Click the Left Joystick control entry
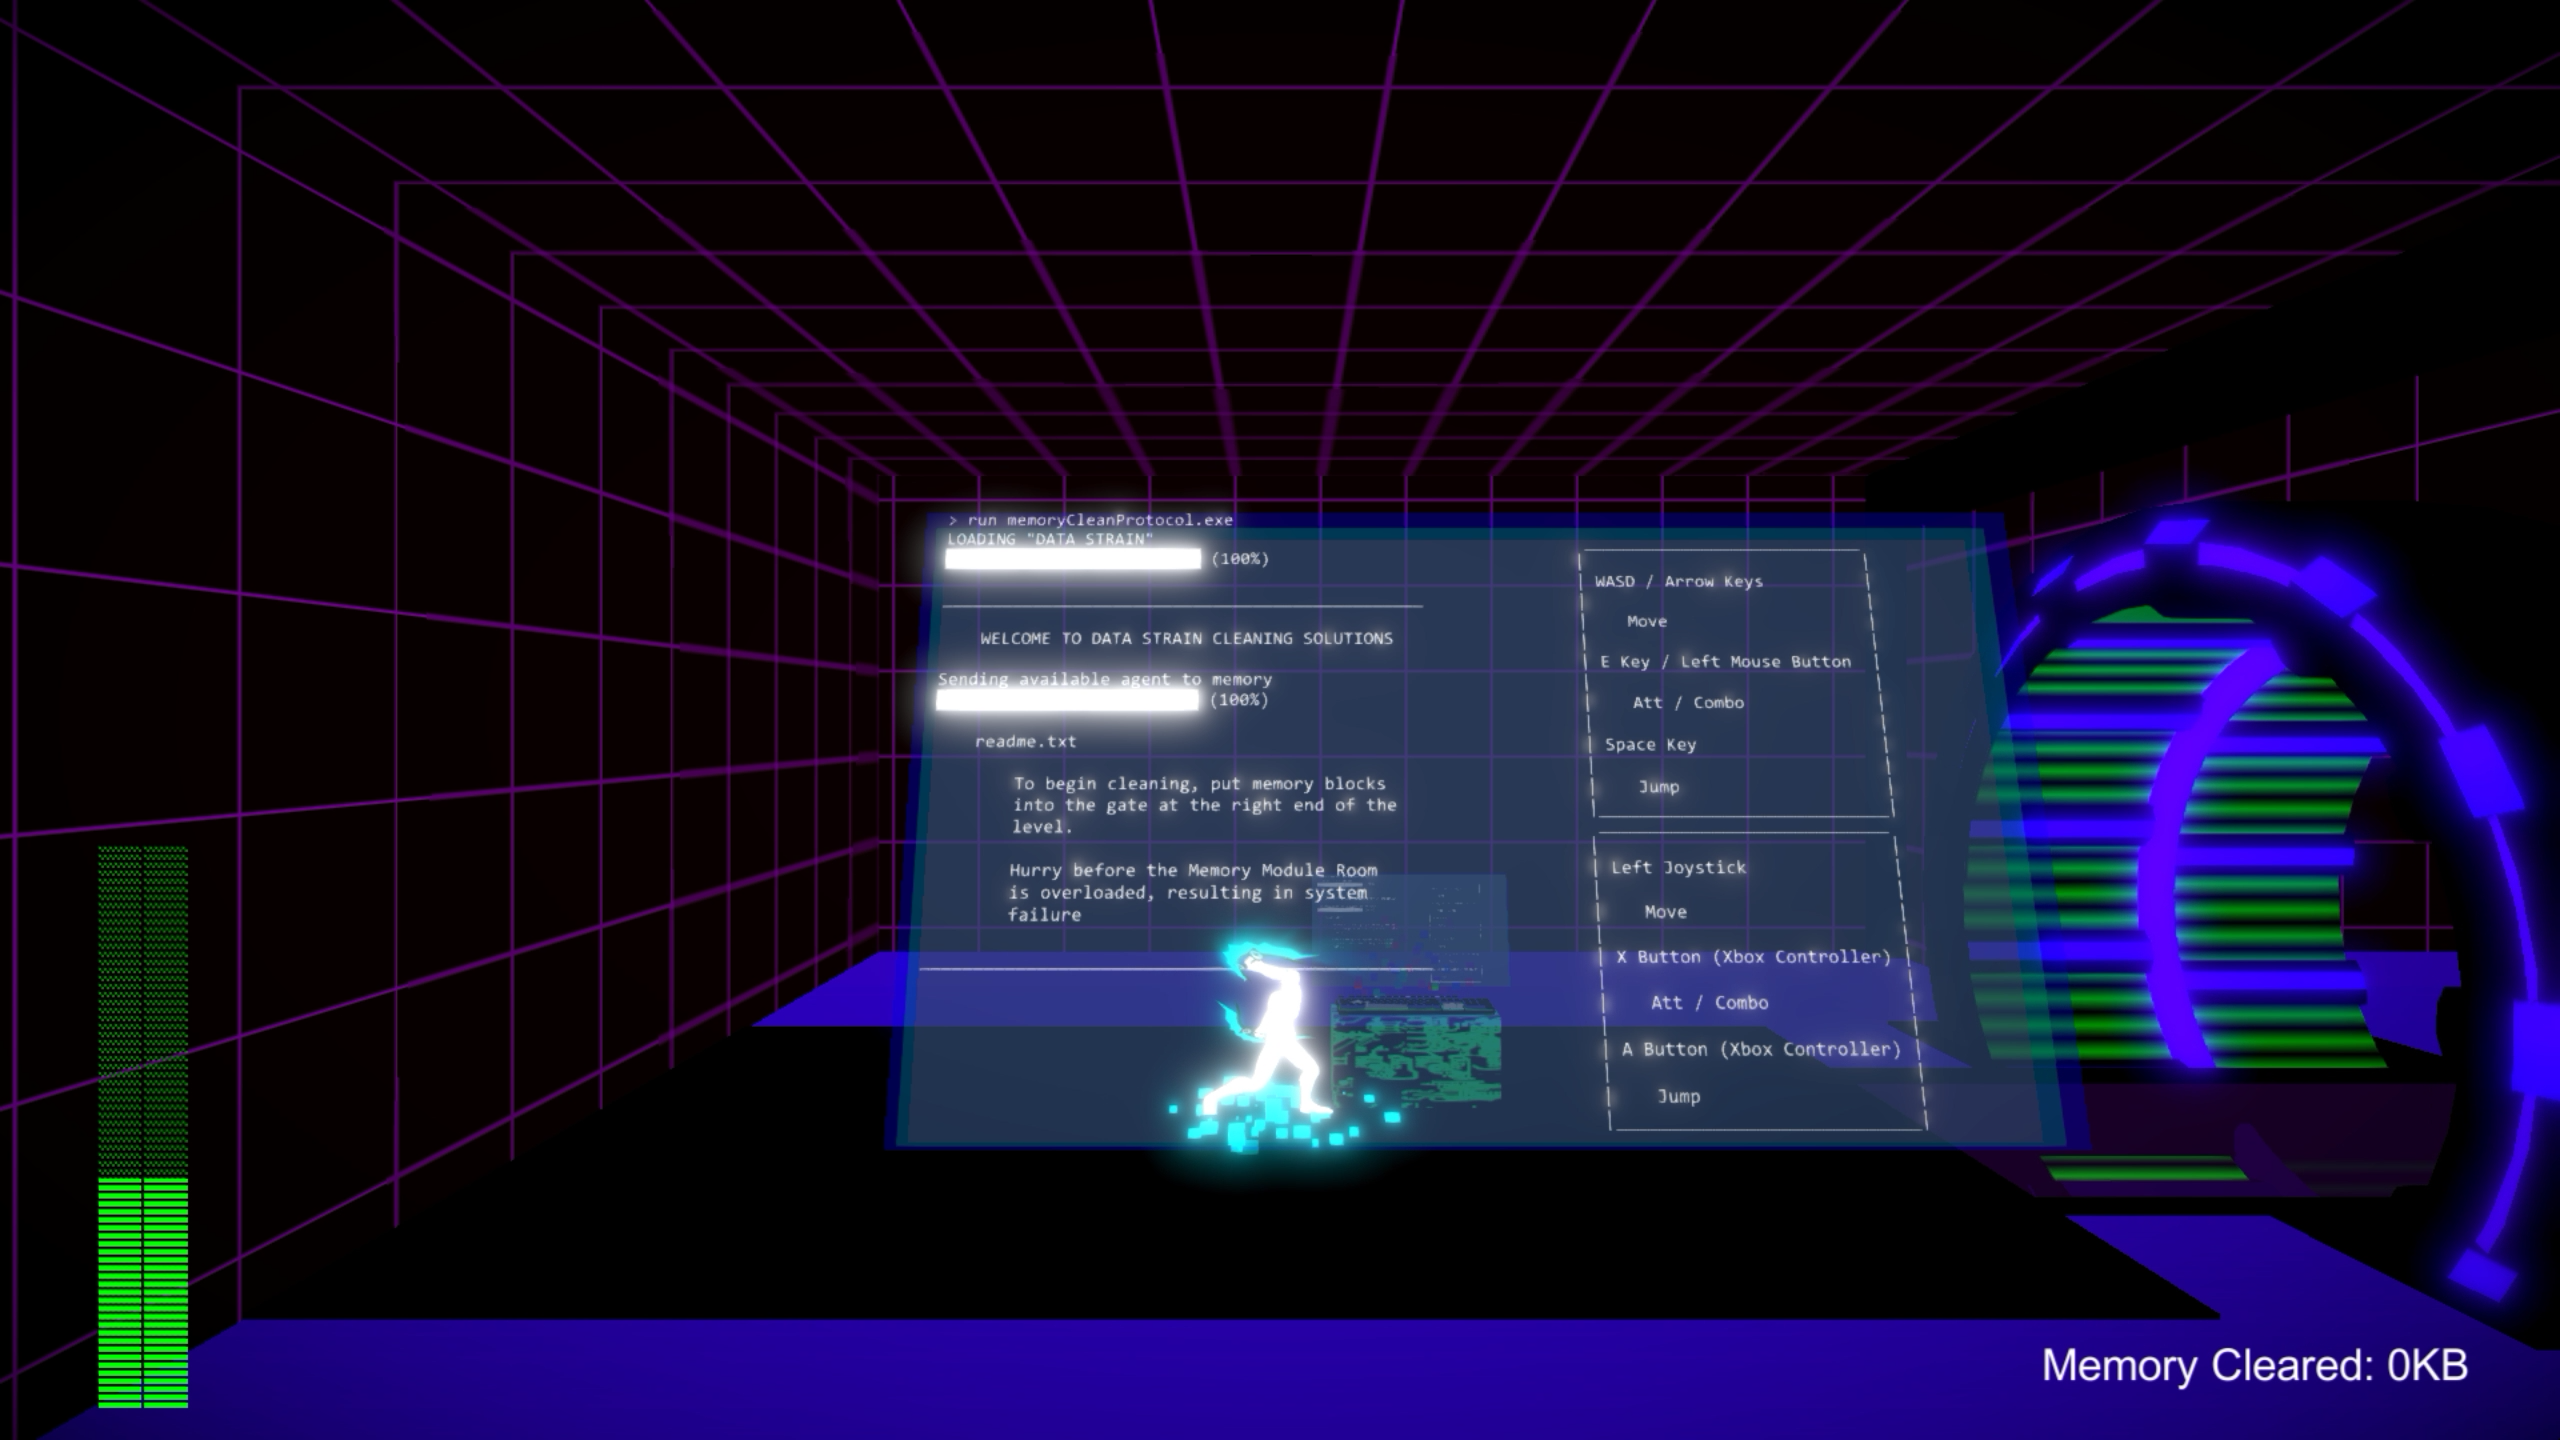This screenshot has width=2560, height=1440. [1678, 867]
